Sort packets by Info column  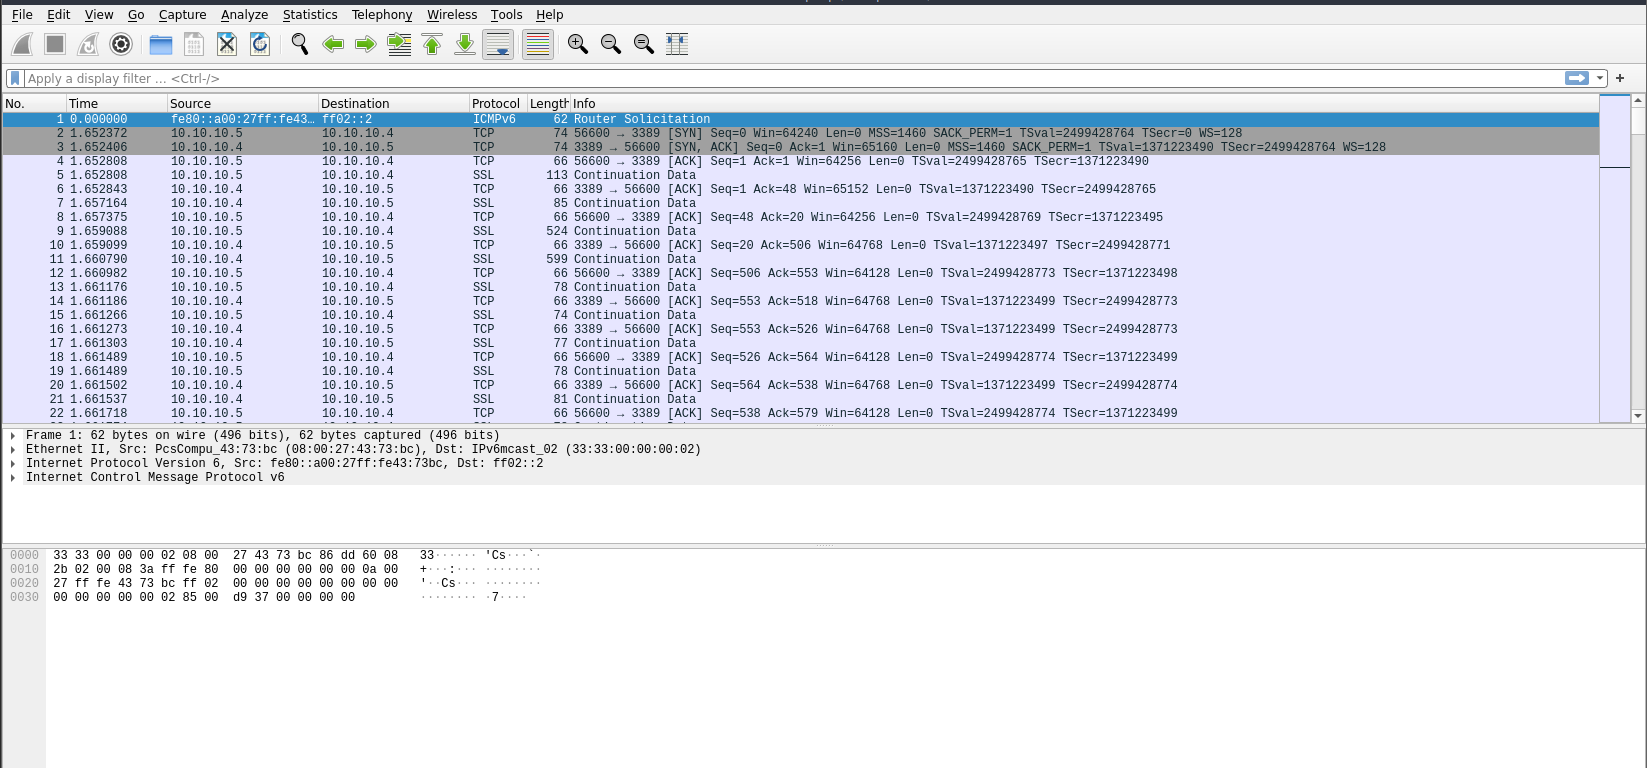pos(1084,104)
